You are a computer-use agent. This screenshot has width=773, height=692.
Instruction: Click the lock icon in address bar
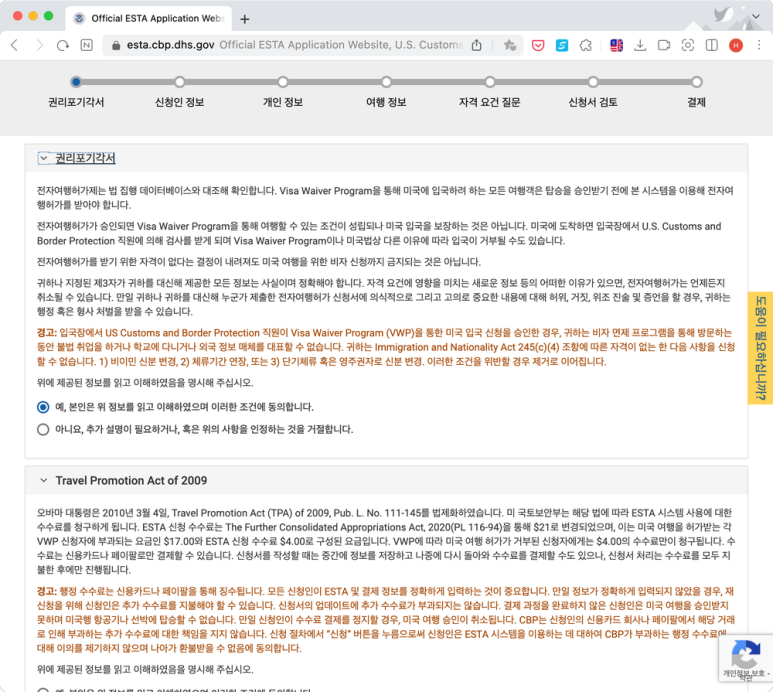(x=116, y=45)
